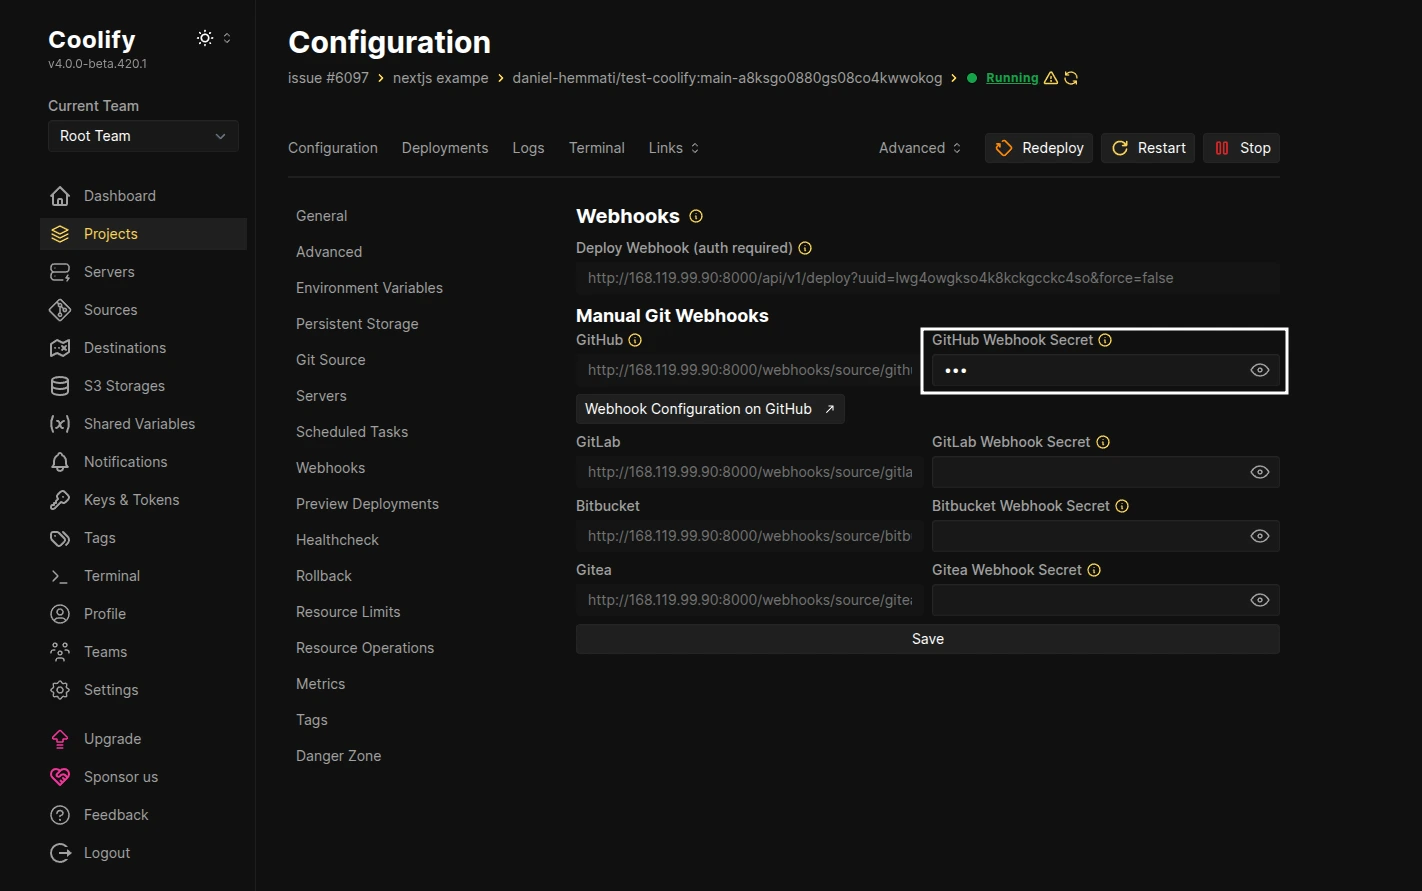The width and height of the screenshot is (1422, 891).
Task: Open the Advanced dropdown
Action: pyautogui.click(x=917, y=147)
